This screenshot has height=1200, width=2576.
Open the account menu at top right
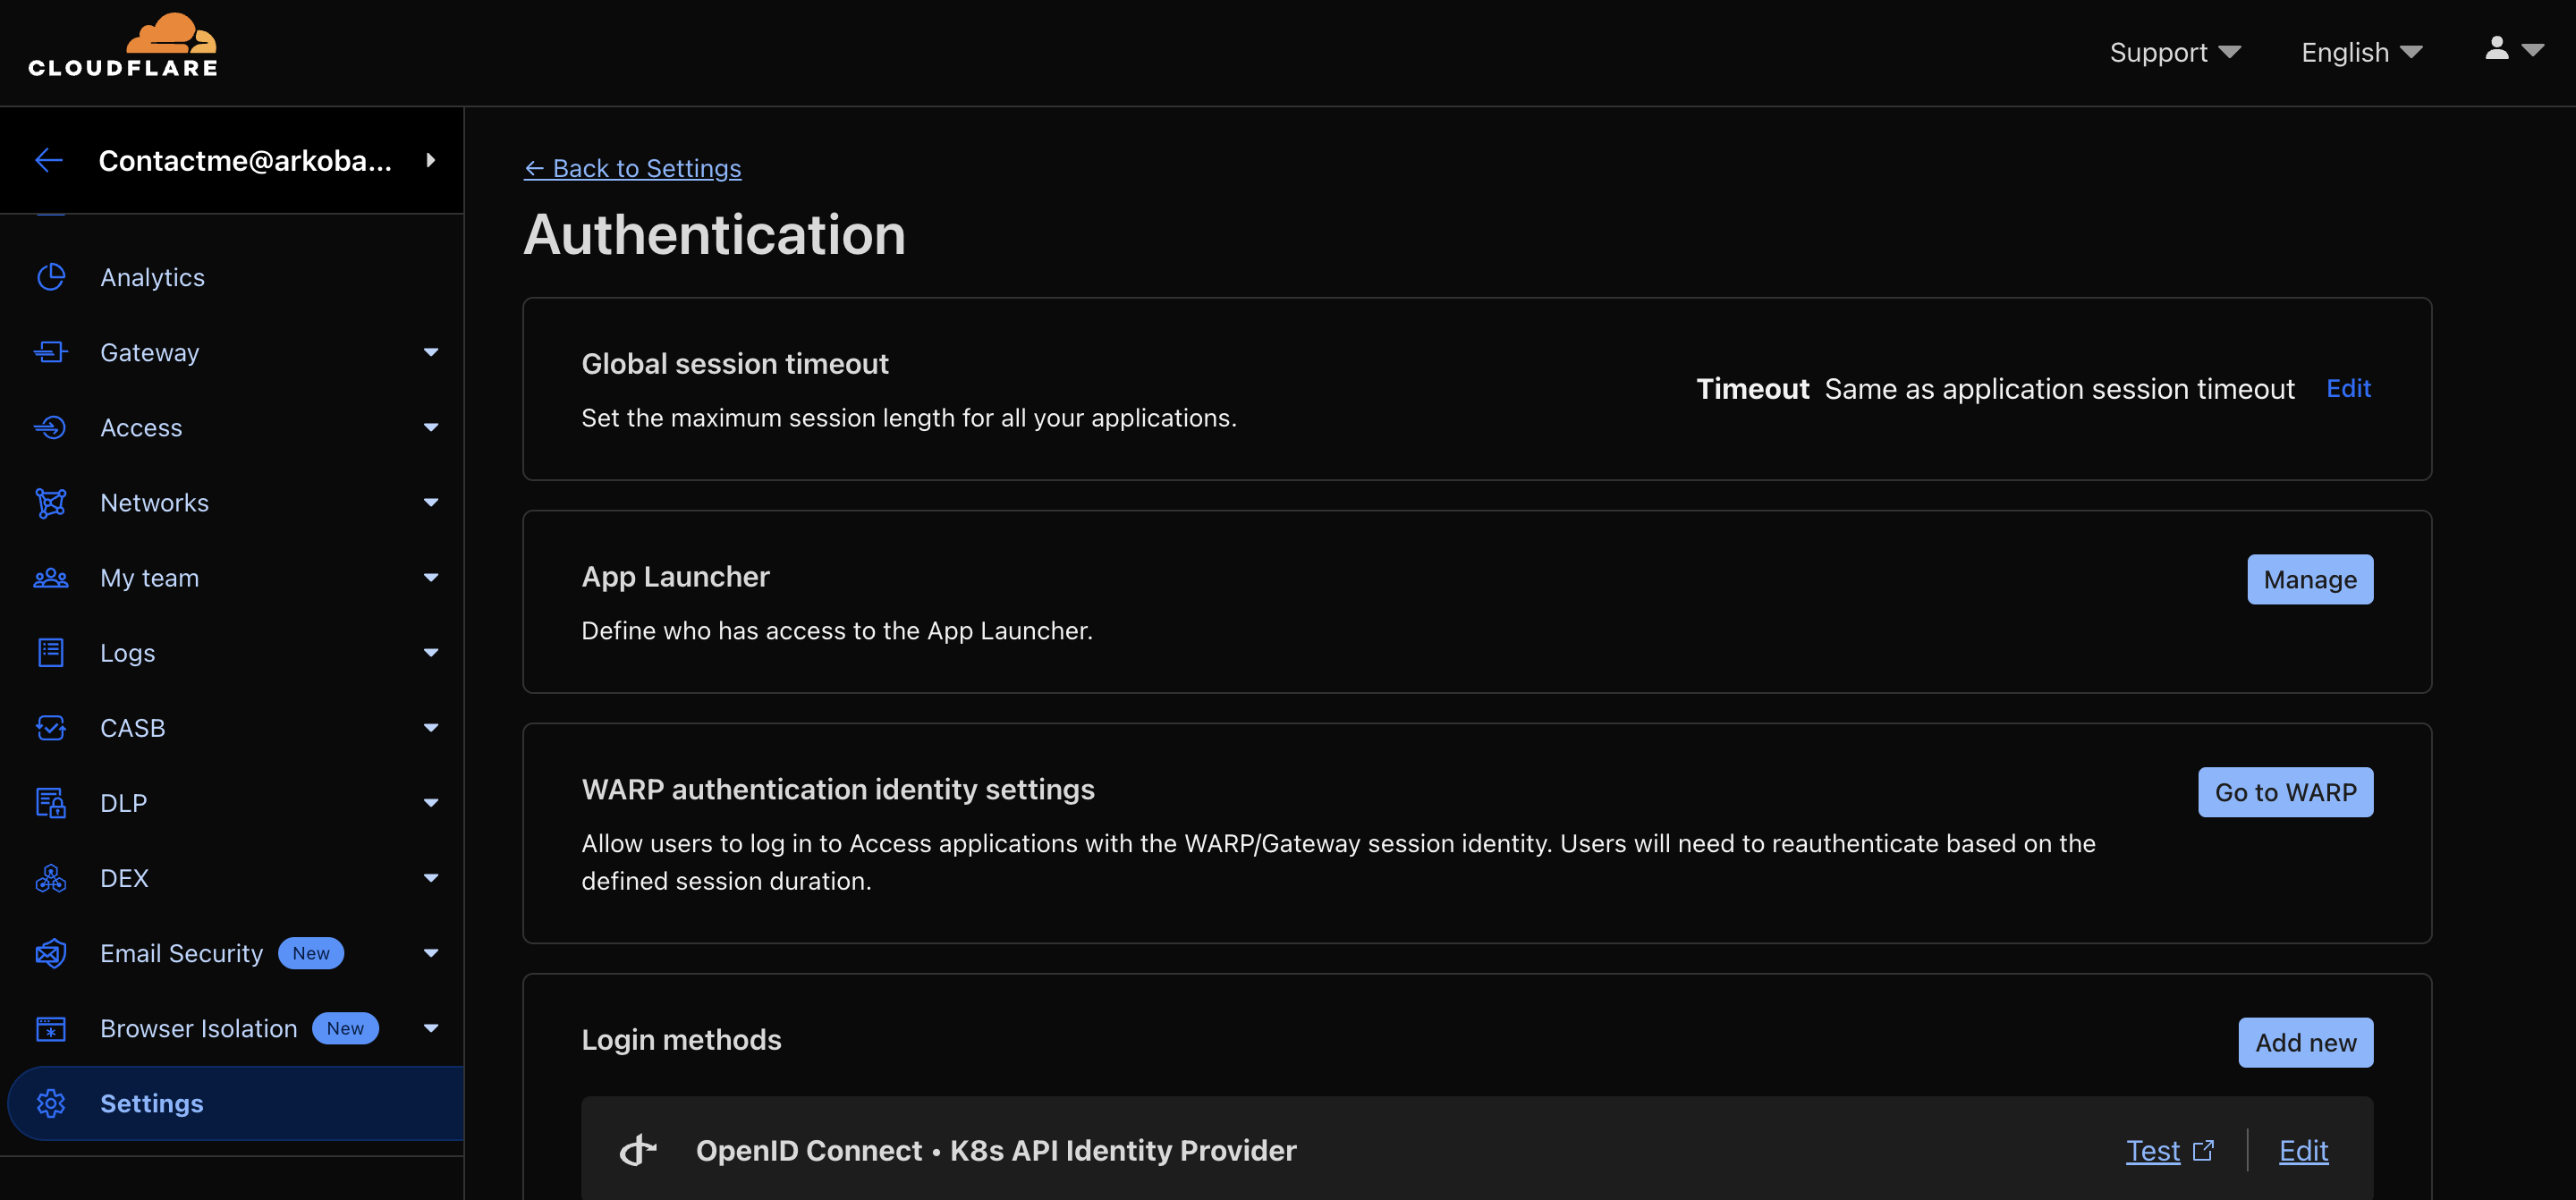click(2512, 51)
